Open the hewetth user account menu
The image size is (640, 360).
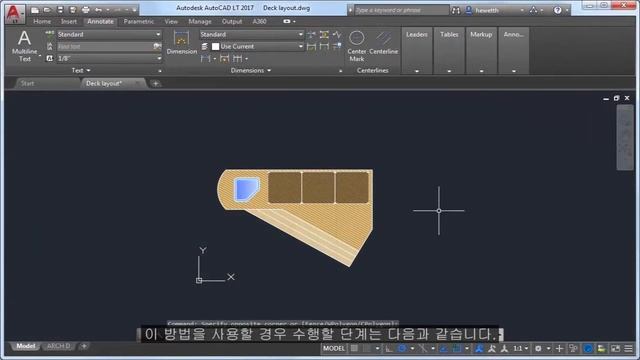pyautogui.click(x=495, y=10)
